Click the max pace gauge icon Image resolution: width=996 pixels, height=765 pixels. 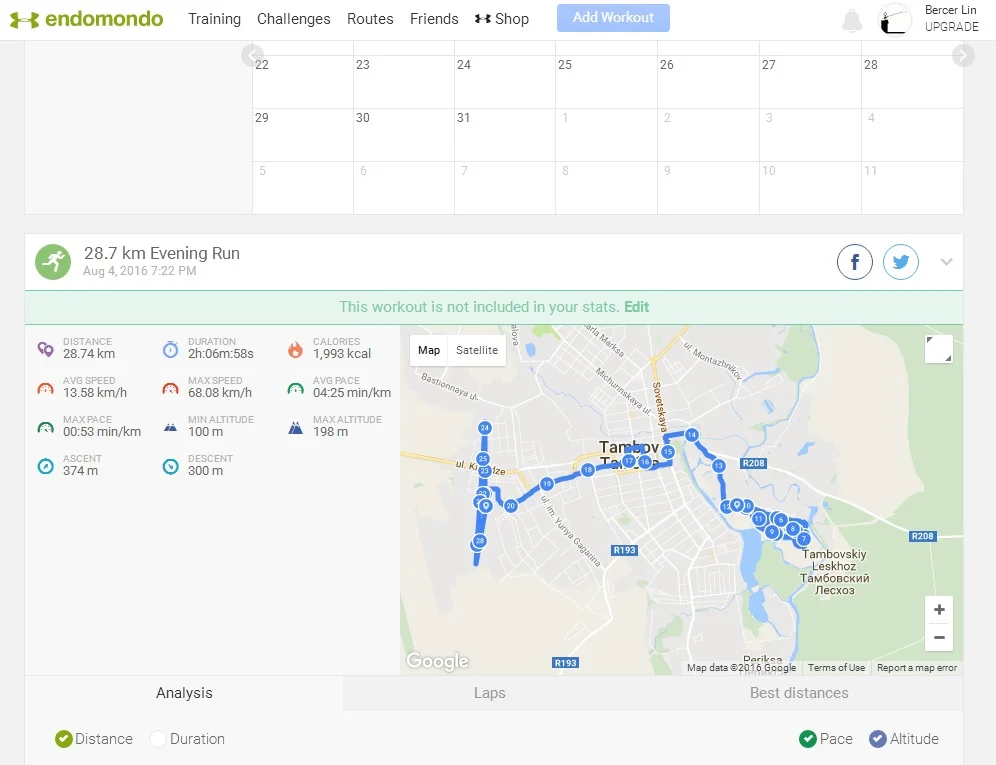point(45,428)
